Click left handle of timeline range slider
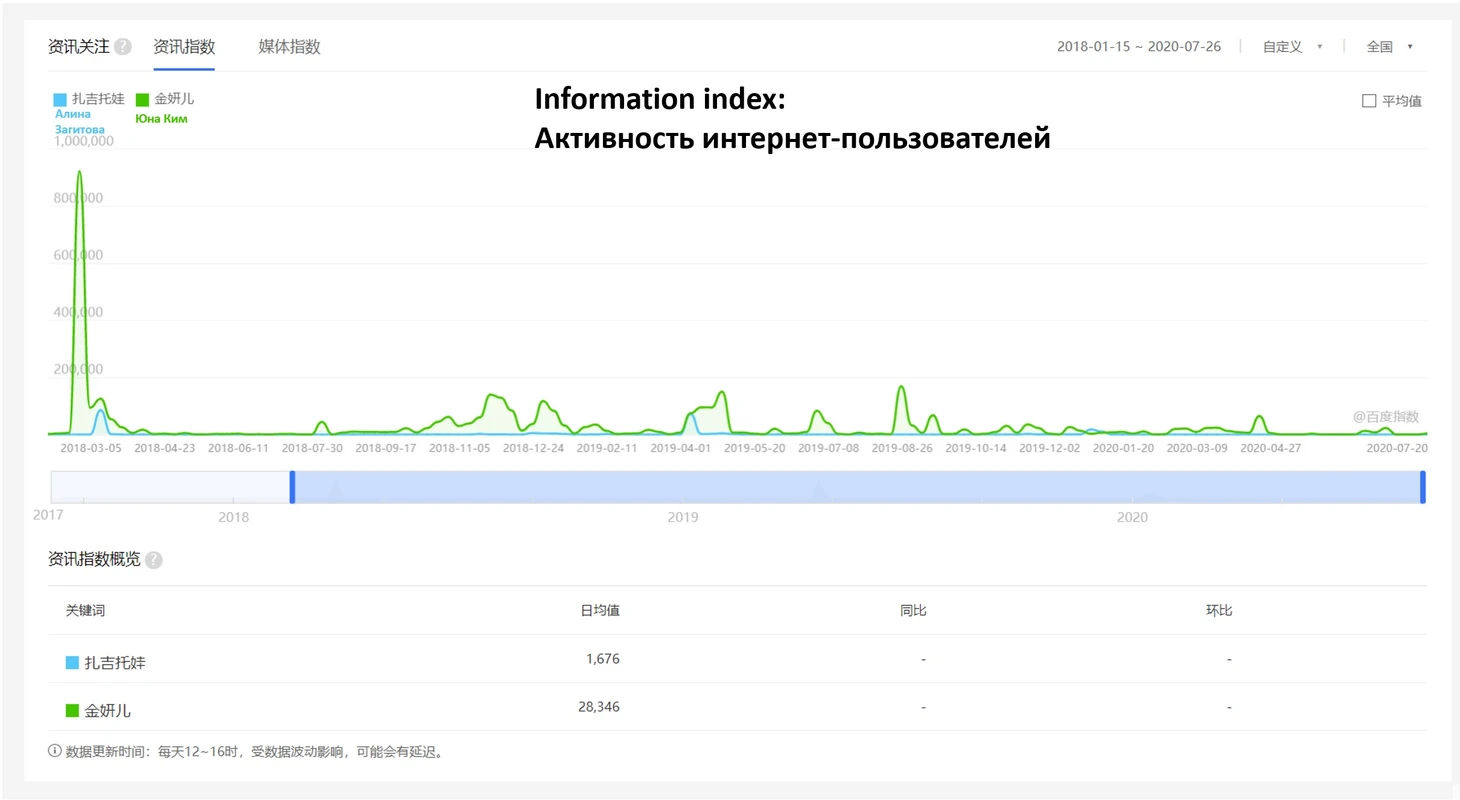Screen dimensions: 1460x800 tap(292, 487)
